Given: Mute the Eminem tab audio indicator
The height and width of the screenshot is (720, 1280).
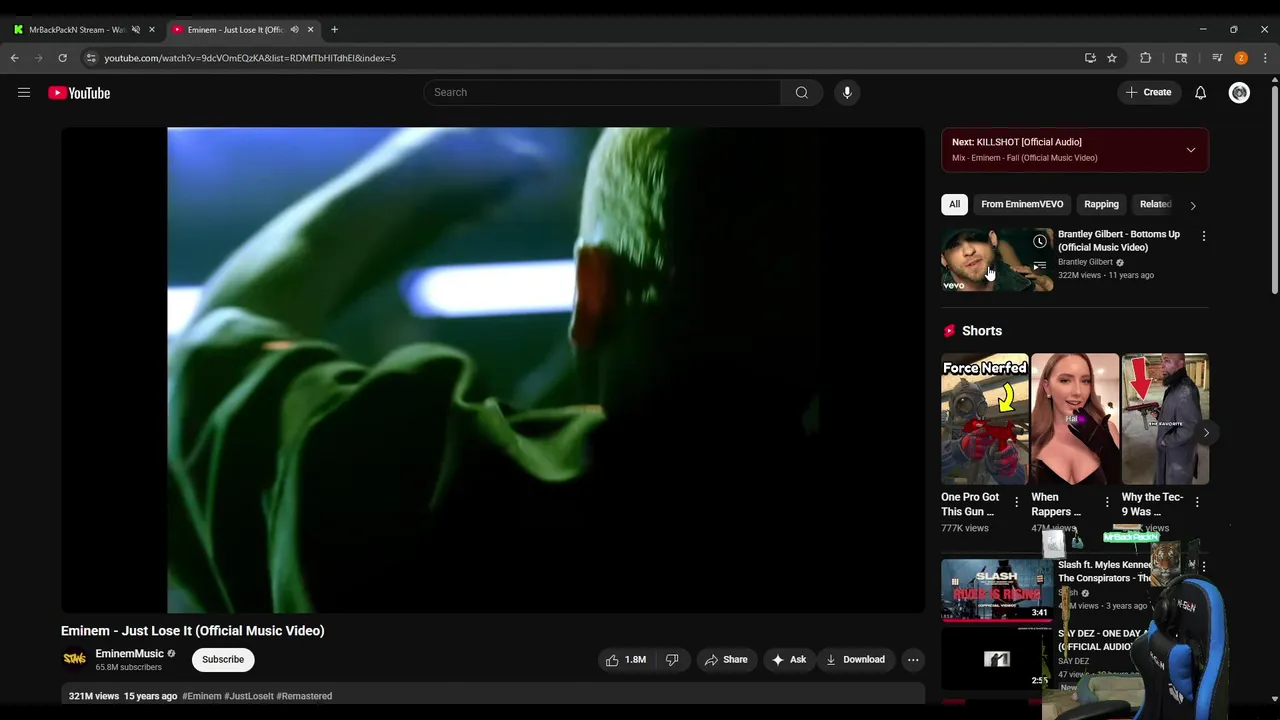Looking at the screenshot, I should 294,29.
